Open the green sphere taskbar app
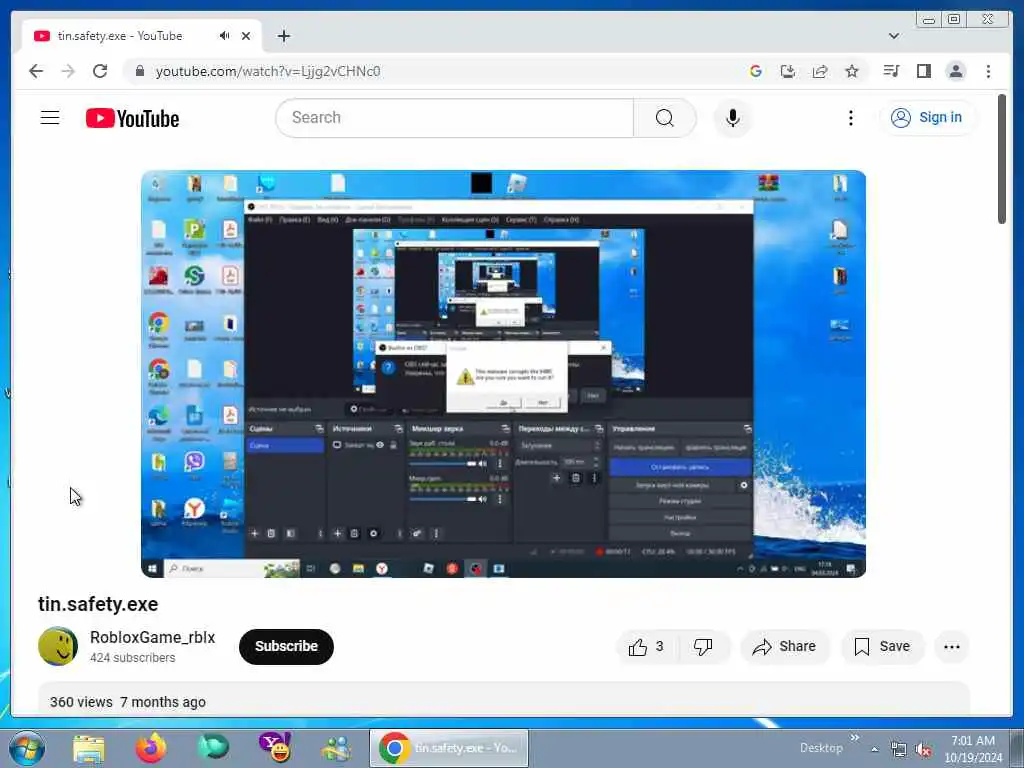 pos(213,747)
